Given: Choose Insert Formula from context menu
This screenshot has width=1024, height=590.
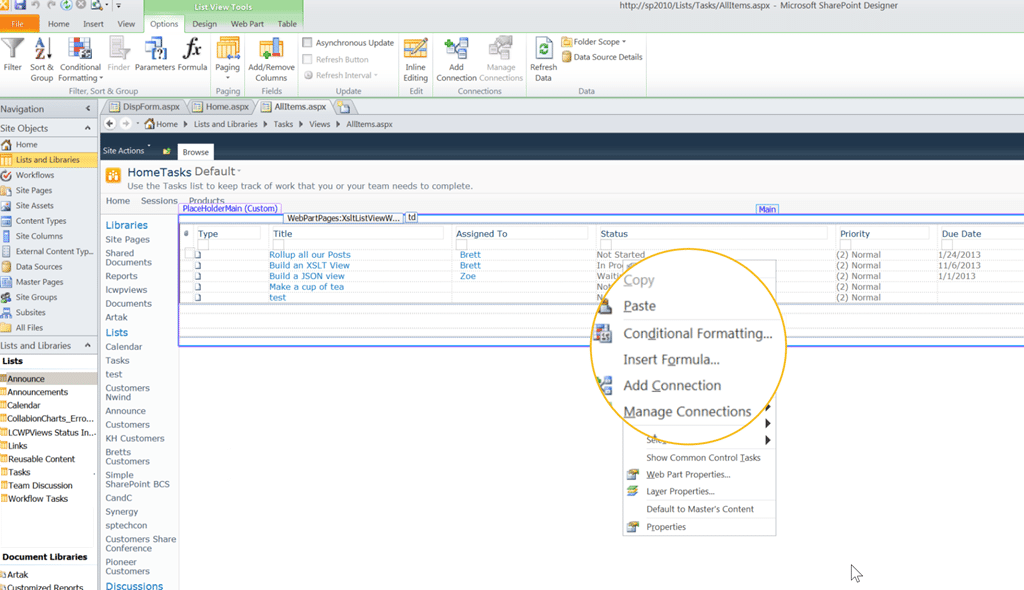Looking at the screenshot, I should point(671,359).
